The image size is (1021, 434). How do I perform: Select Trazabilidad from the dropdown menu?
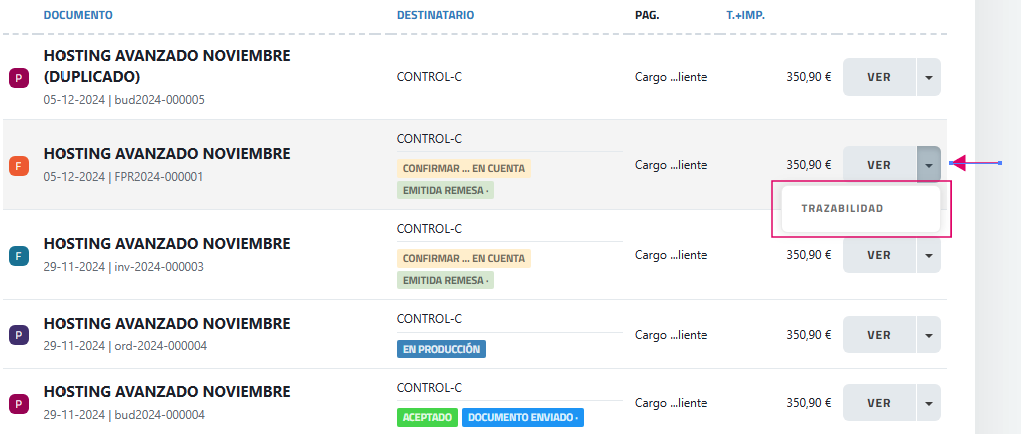pyautogui.click(x=842, y=209)
